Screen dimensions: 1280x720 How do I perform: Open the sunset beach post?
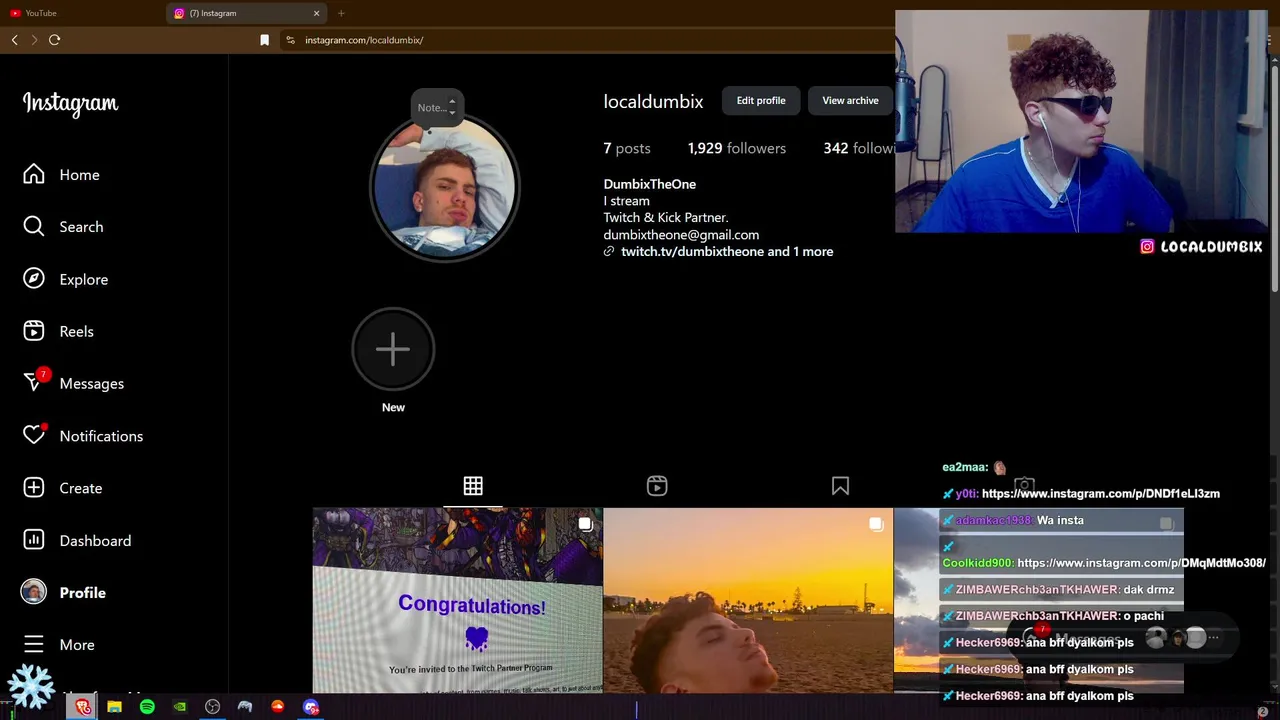(748, 600)
